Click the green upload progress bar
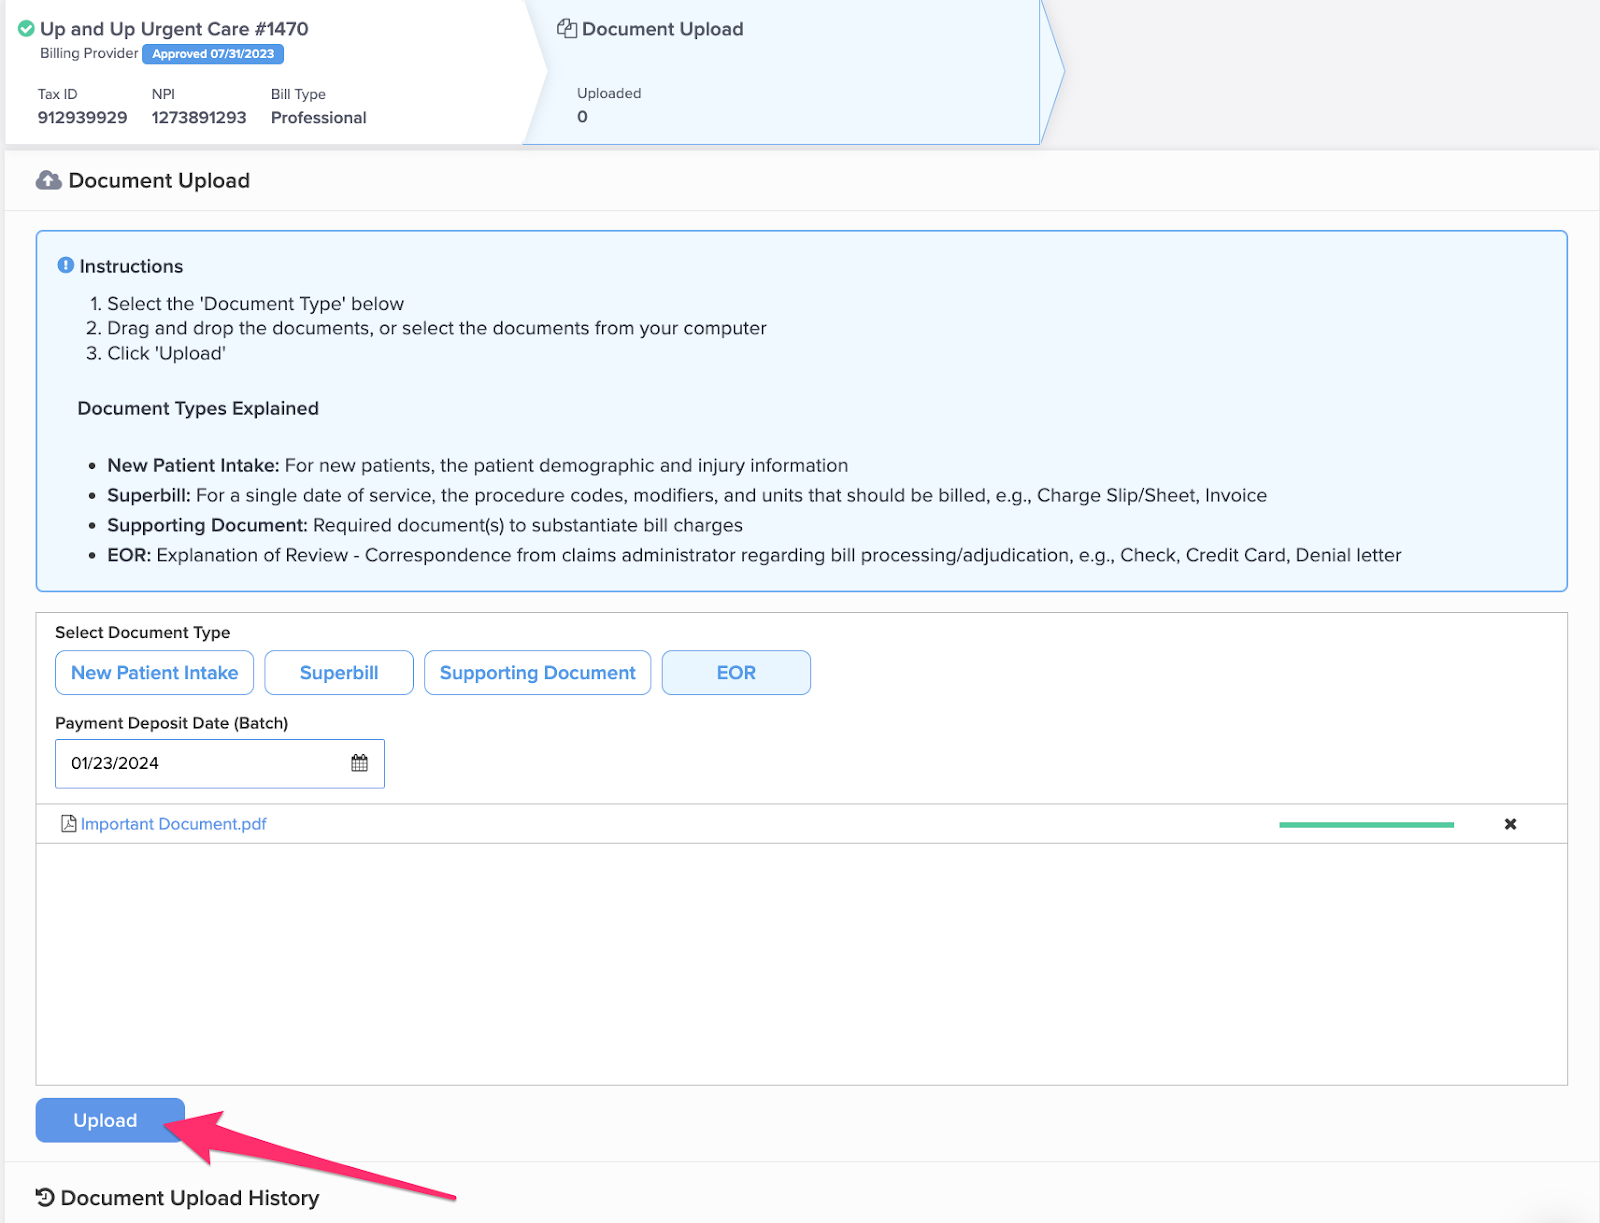Viewport: 1600px width, 1223px height. click(x=1366, y=825)
